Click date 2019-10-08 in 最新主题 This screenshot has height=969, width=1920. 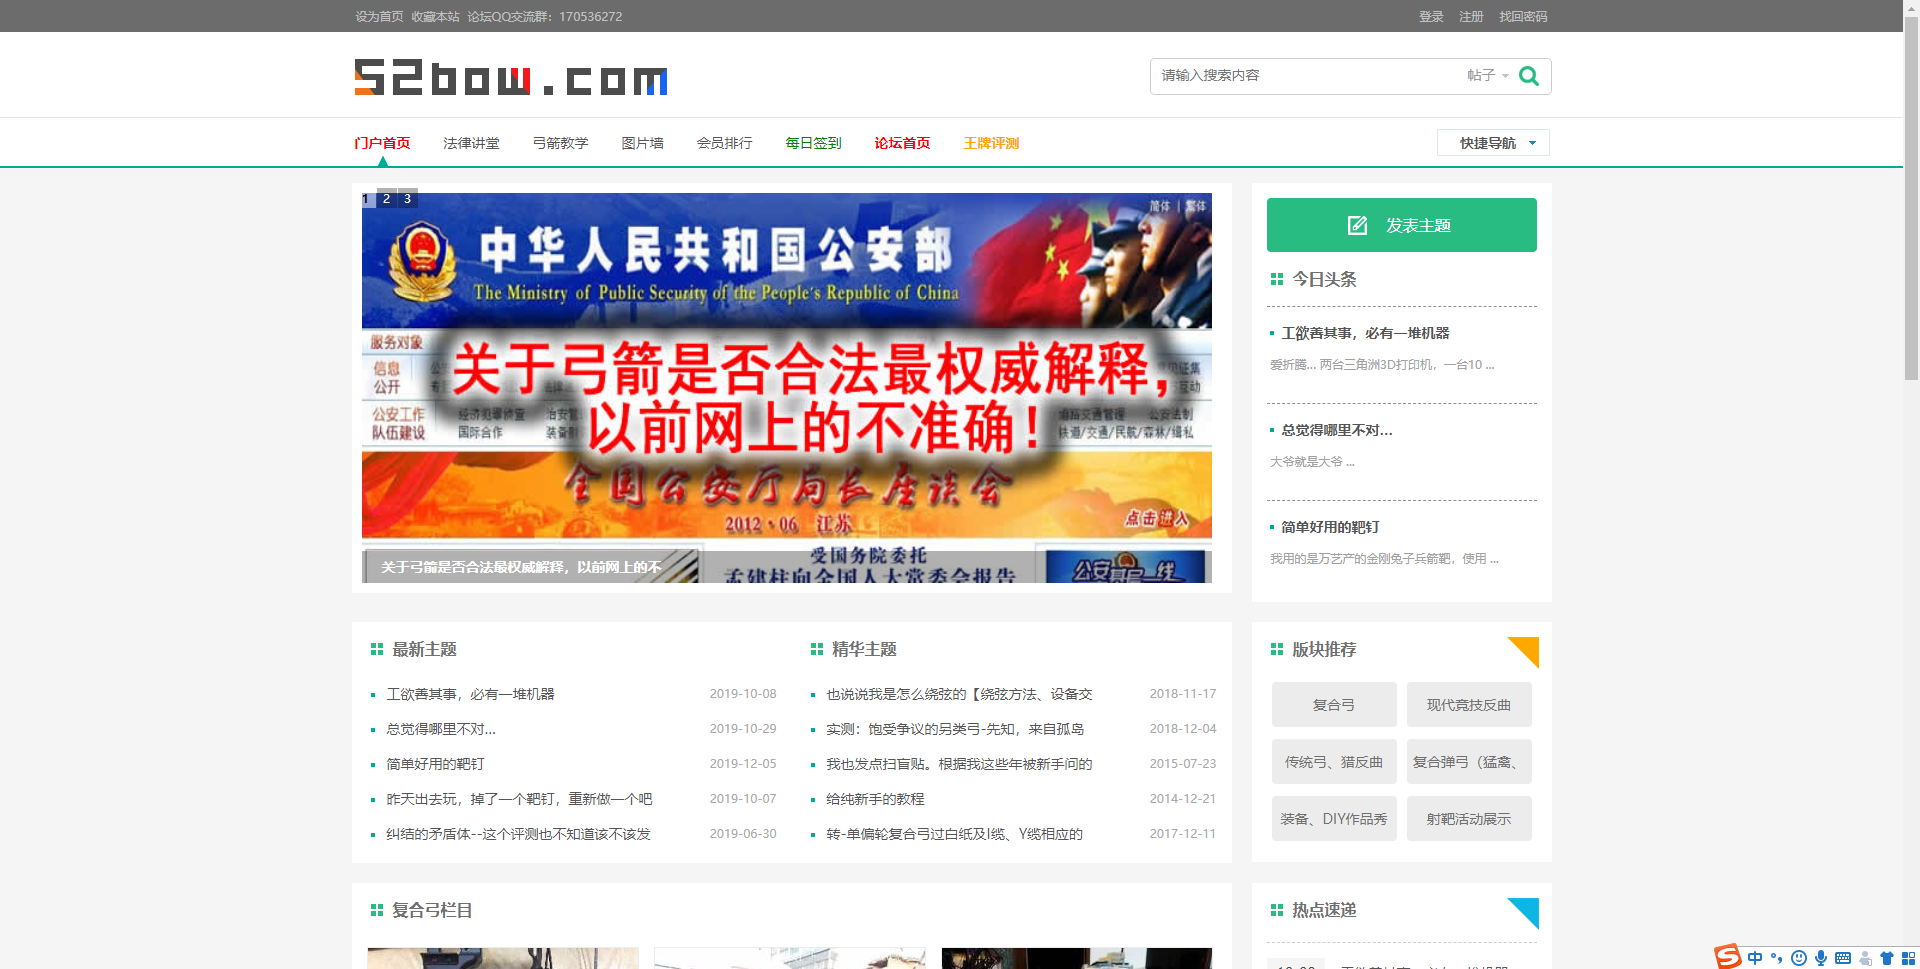point(743,694)
